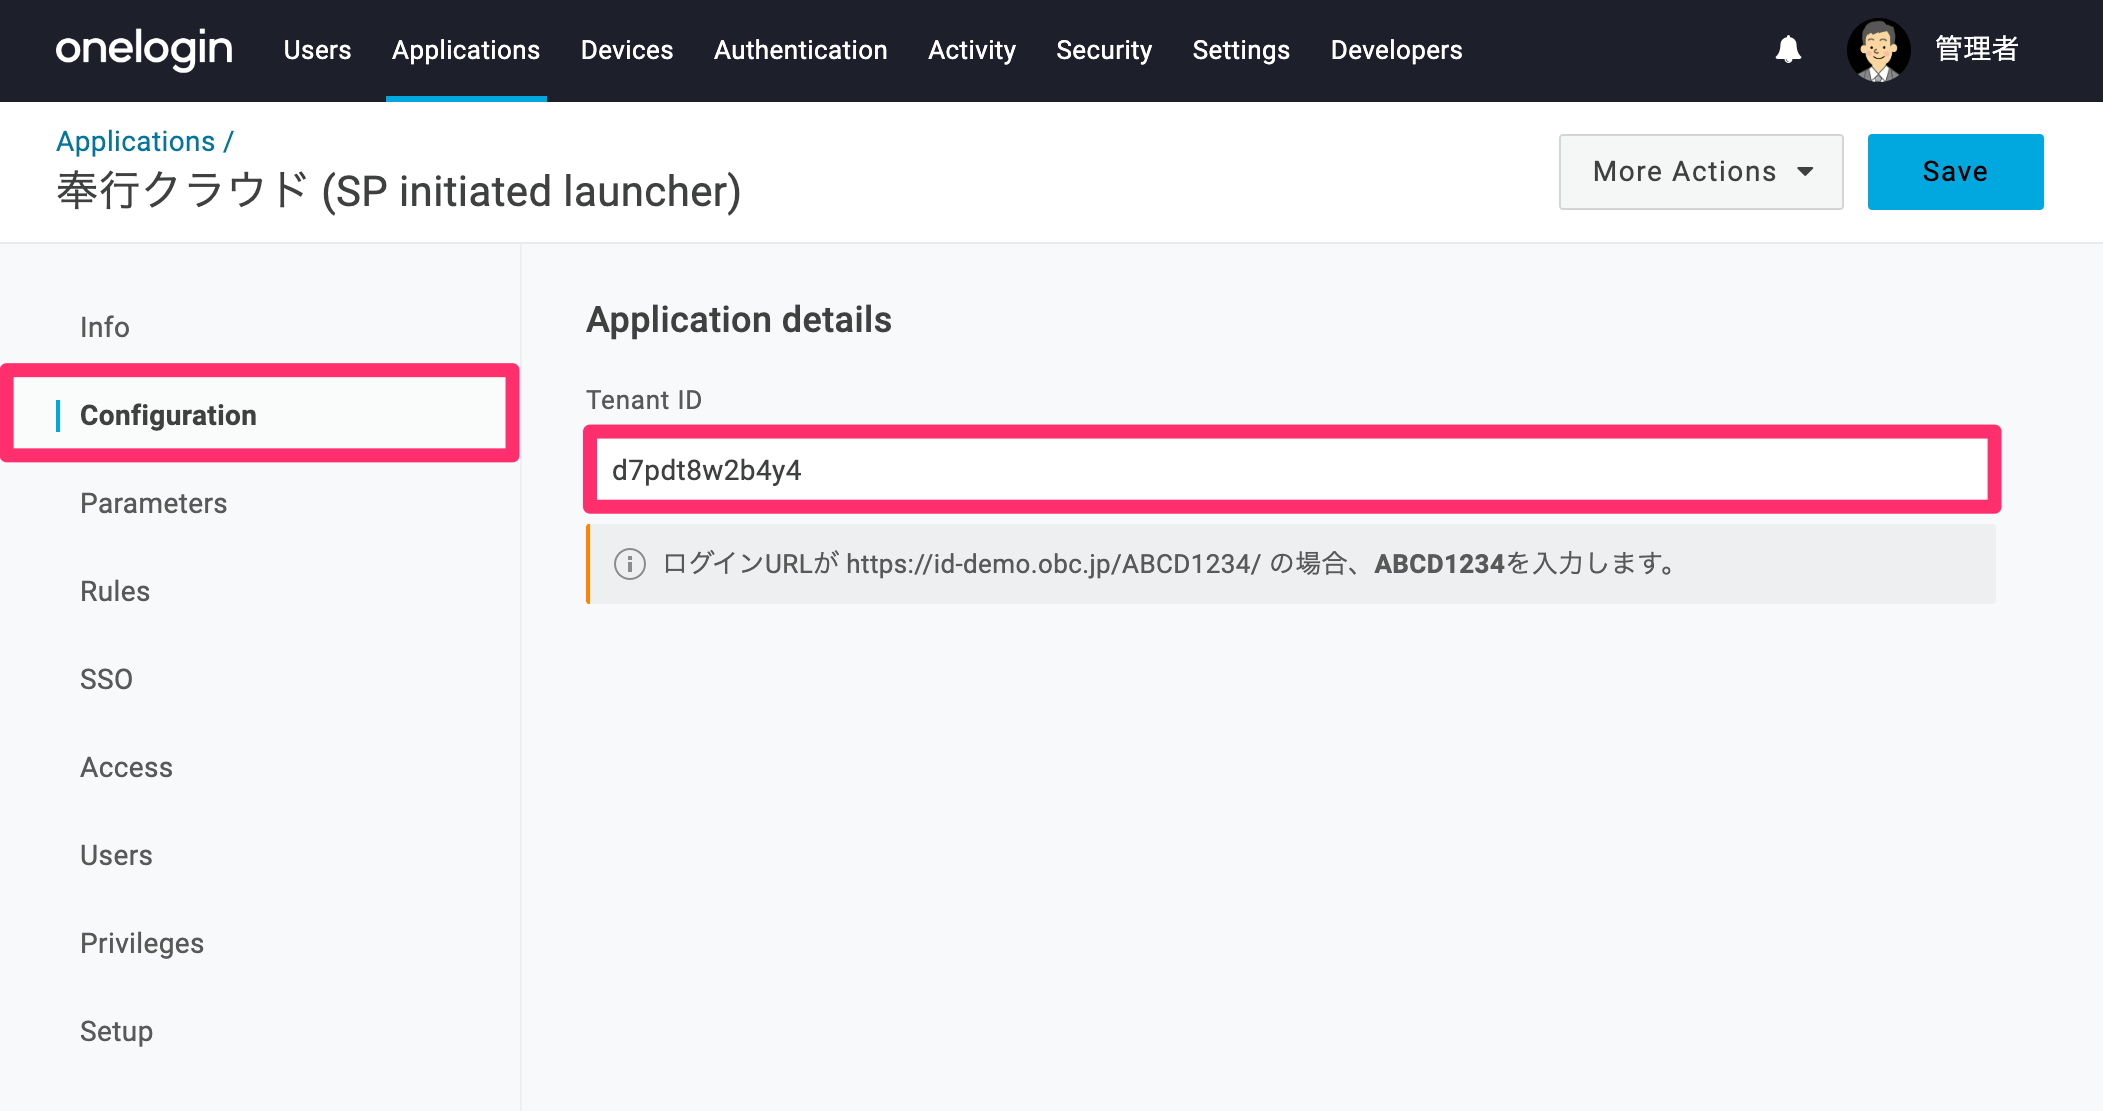Open the Users tab in the sidebar
Screen dimensions: 2103x1111
(x=116, y=855)
